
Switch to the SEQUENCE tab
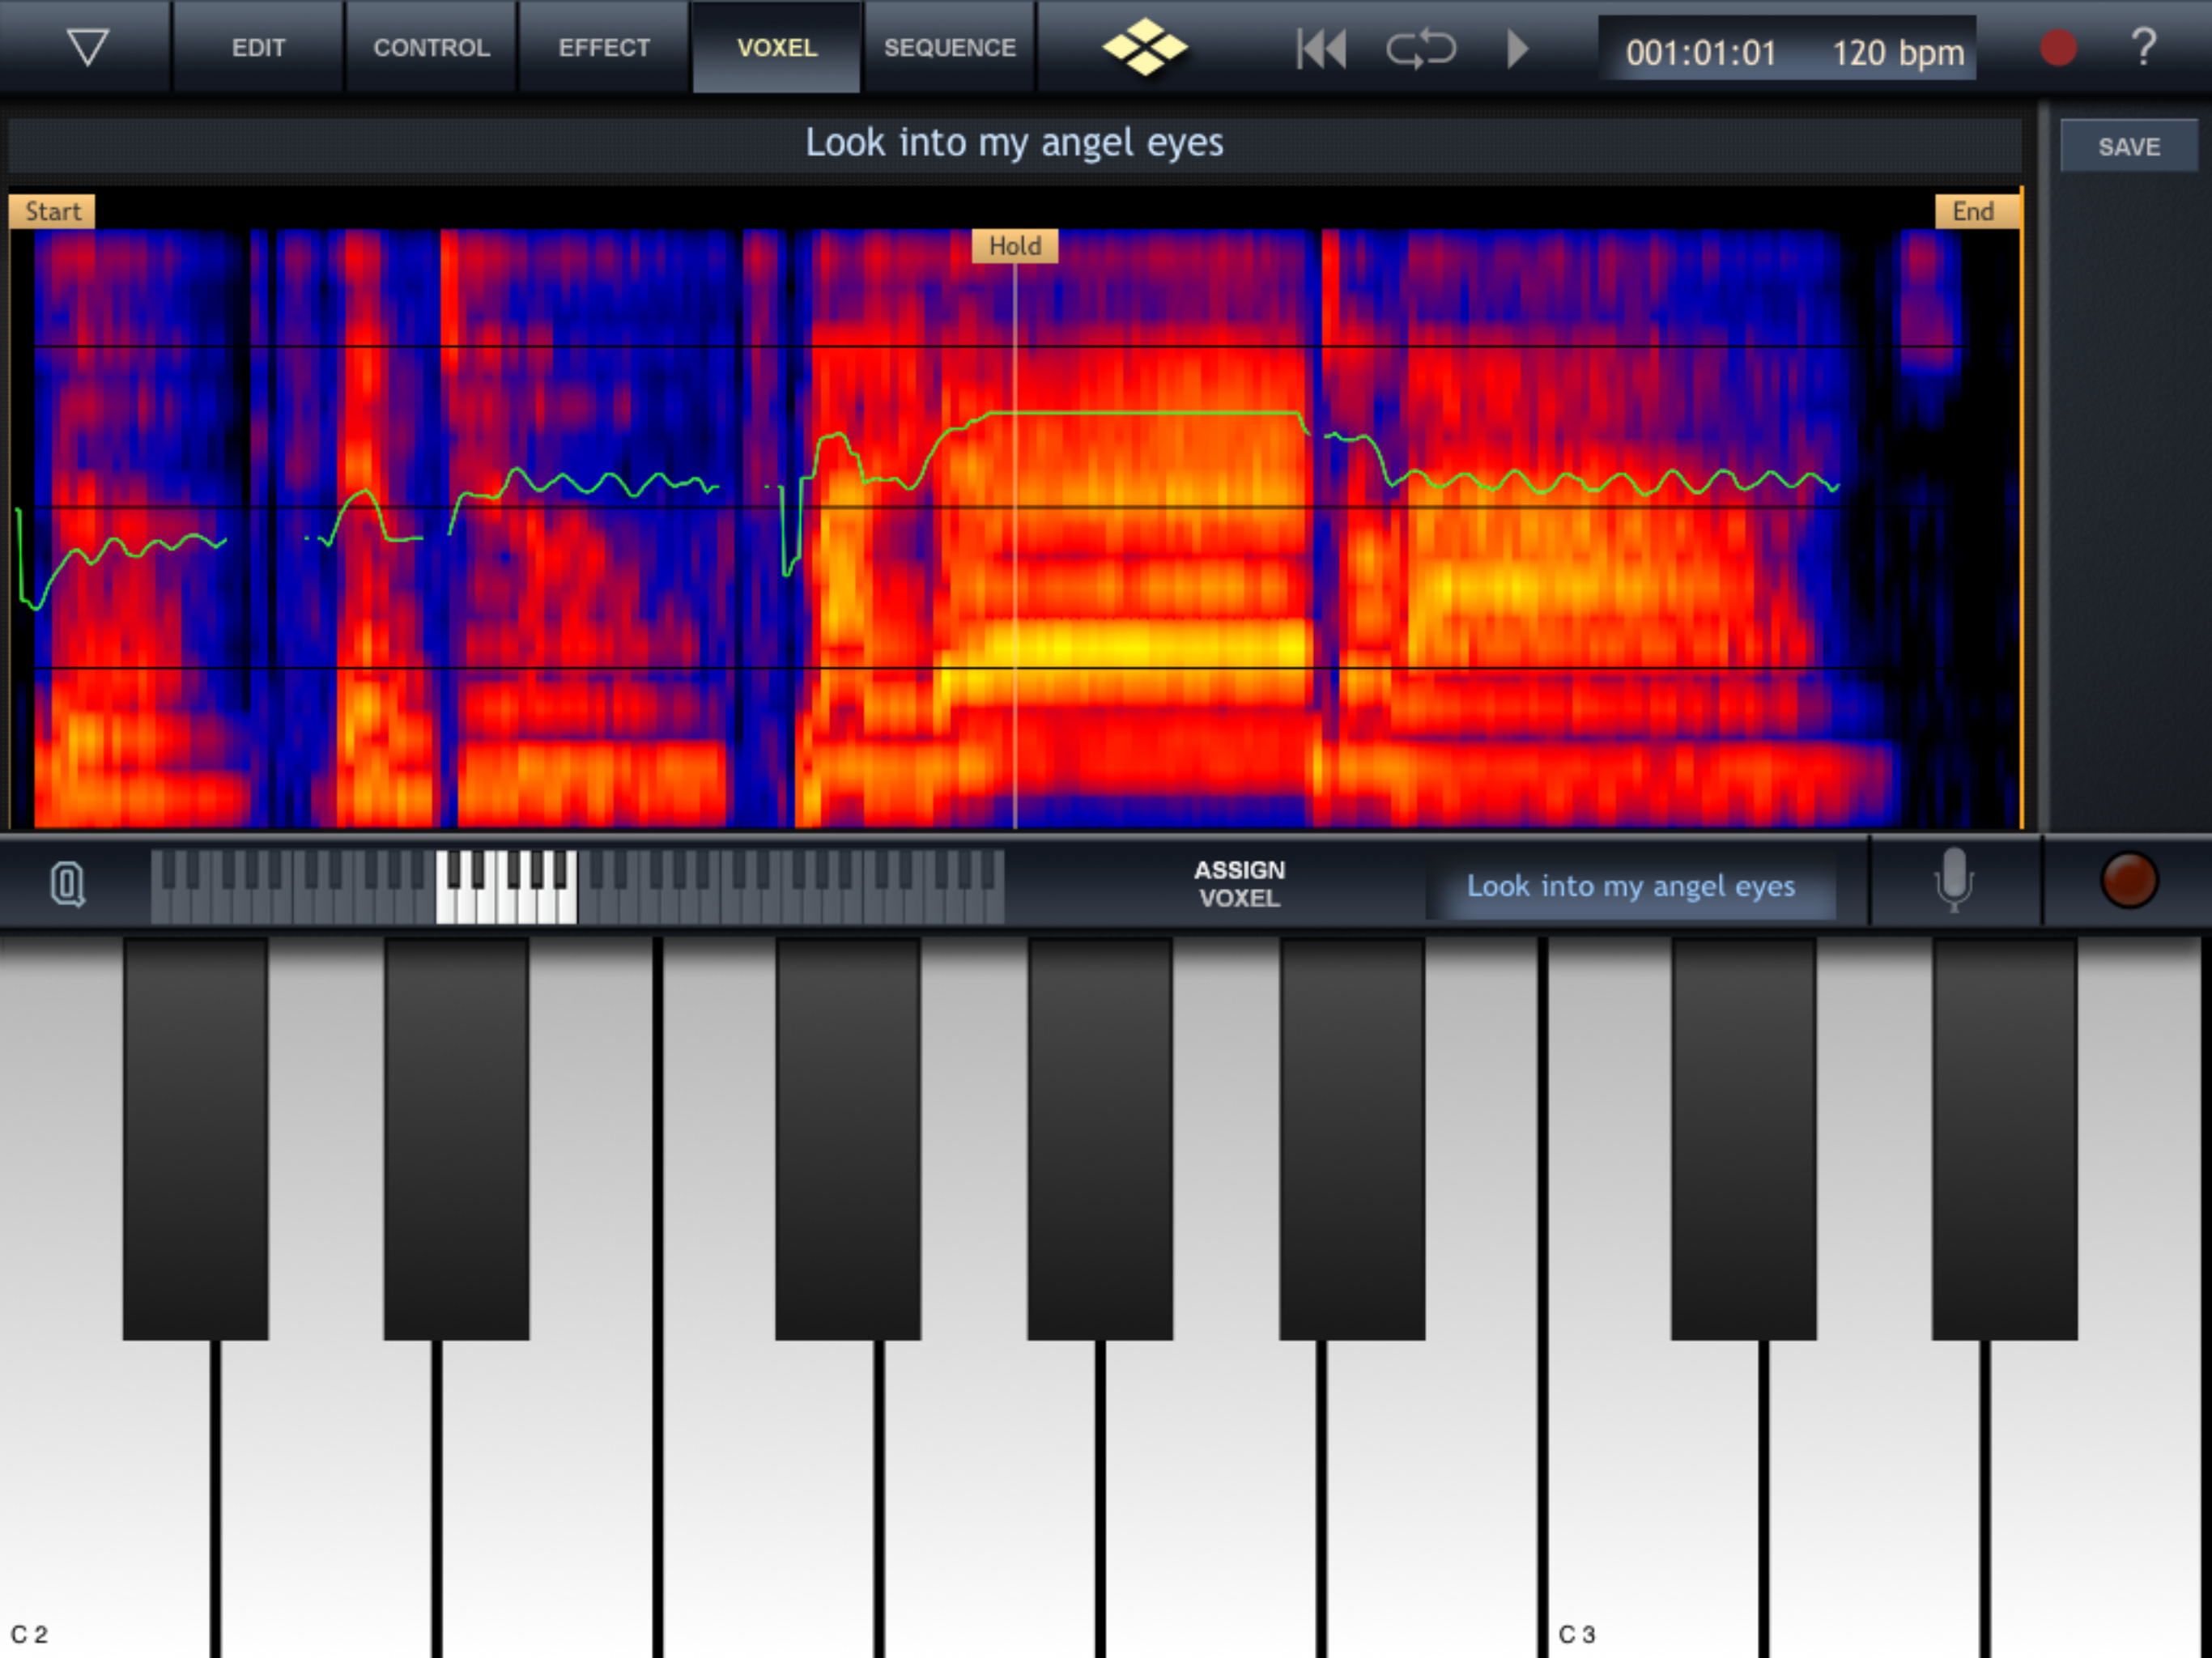(949, 47)
